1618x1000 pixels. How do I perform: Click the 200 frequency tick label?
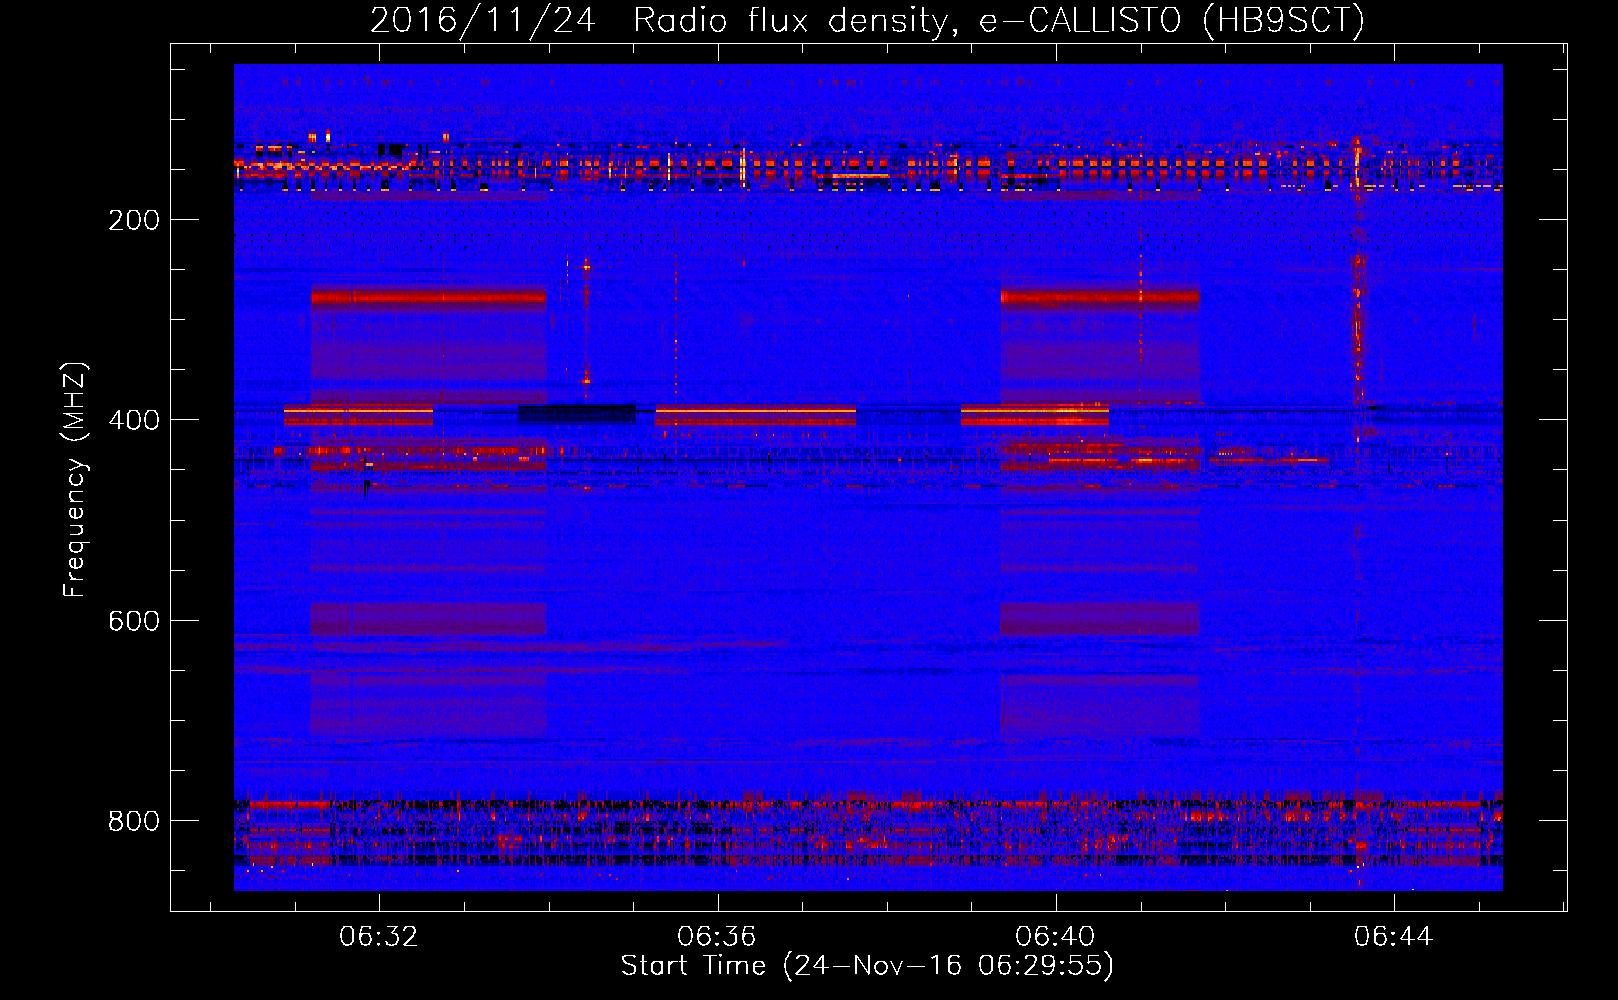134,220
